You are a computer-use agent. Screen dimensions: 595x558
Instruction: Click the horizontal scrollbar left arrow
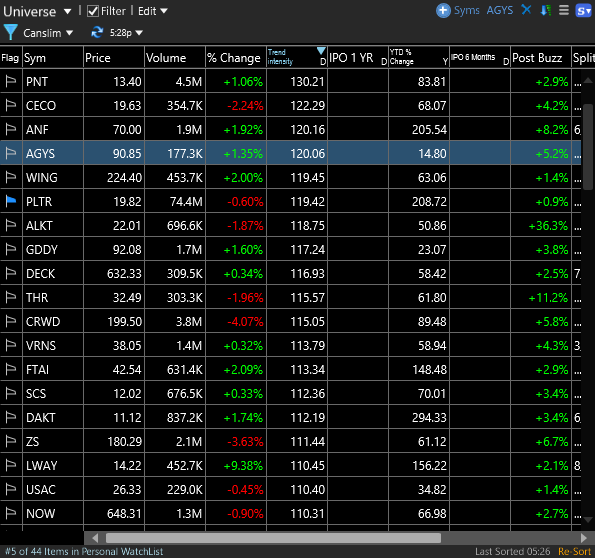click(x=95, y=538)
